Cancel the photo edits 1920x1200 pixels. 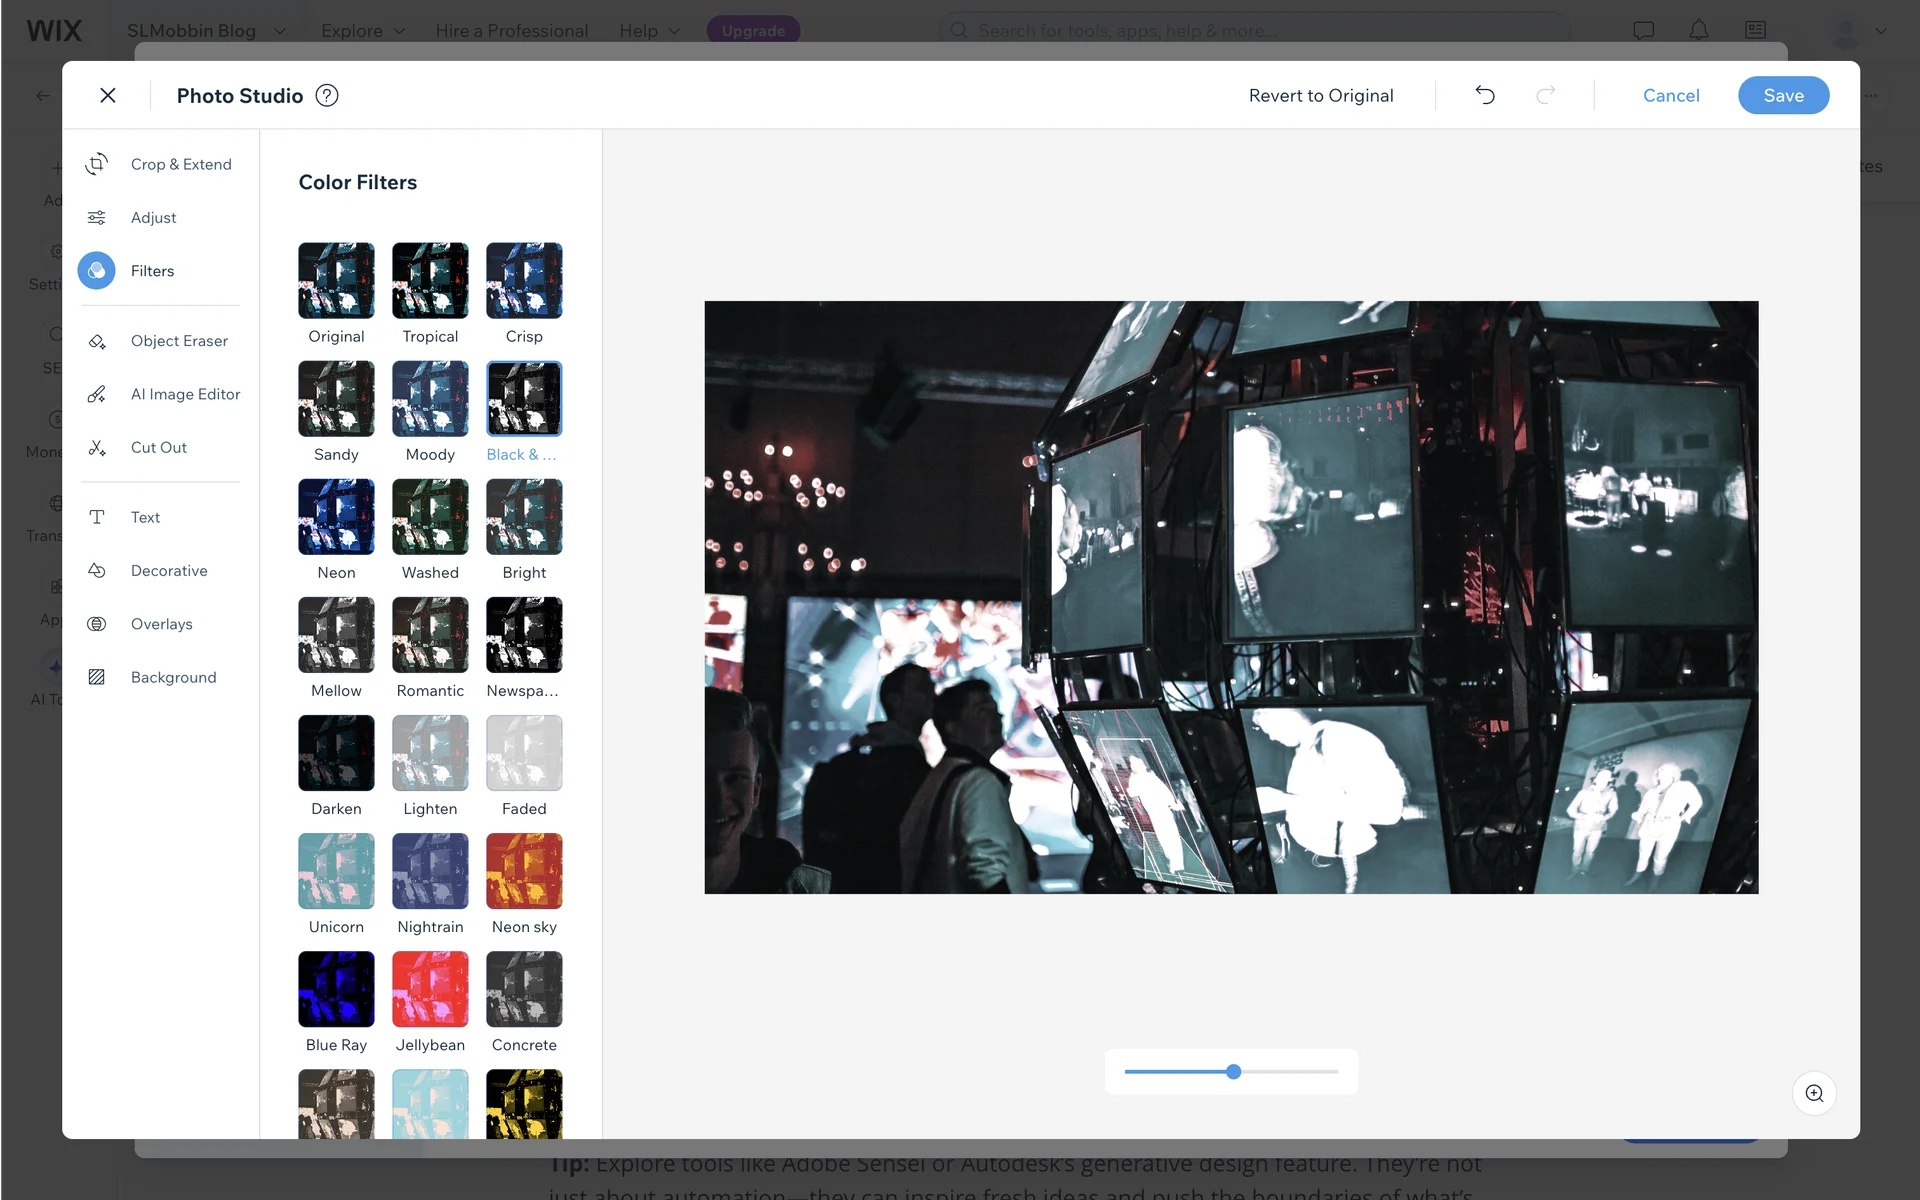pos(1670,95)
